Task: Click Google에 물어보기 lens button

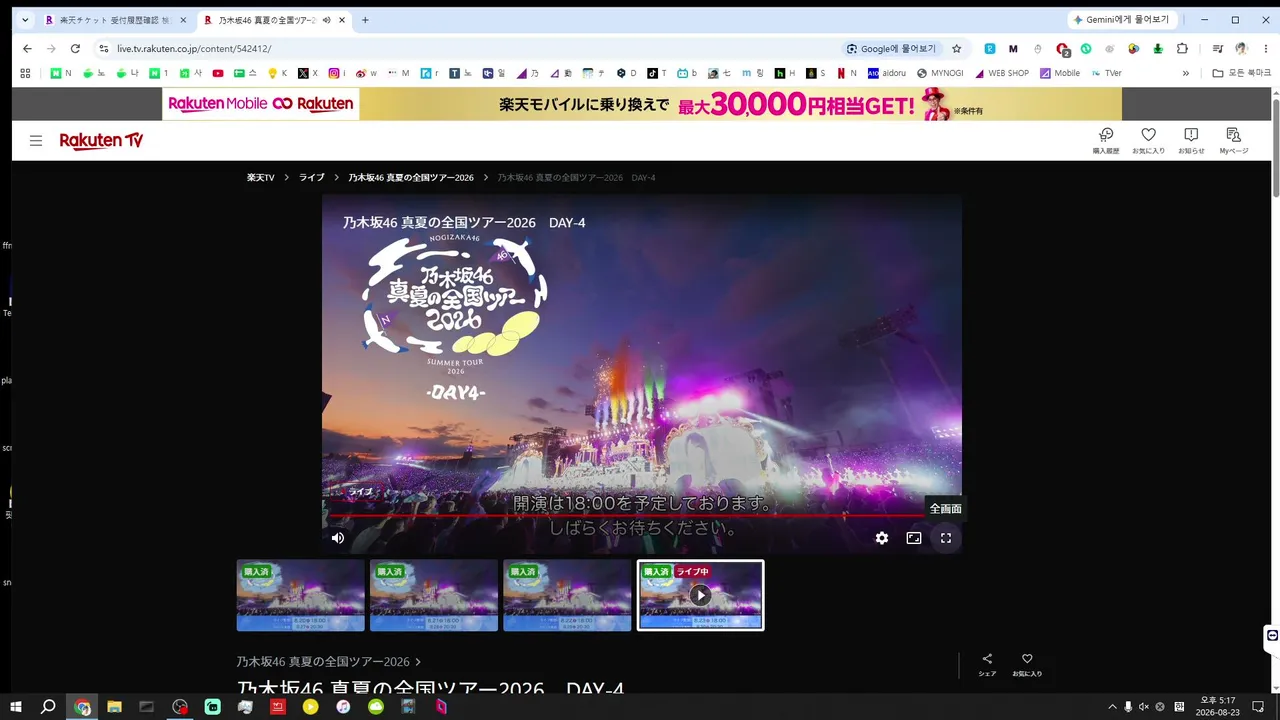Action: click(892, 48)
